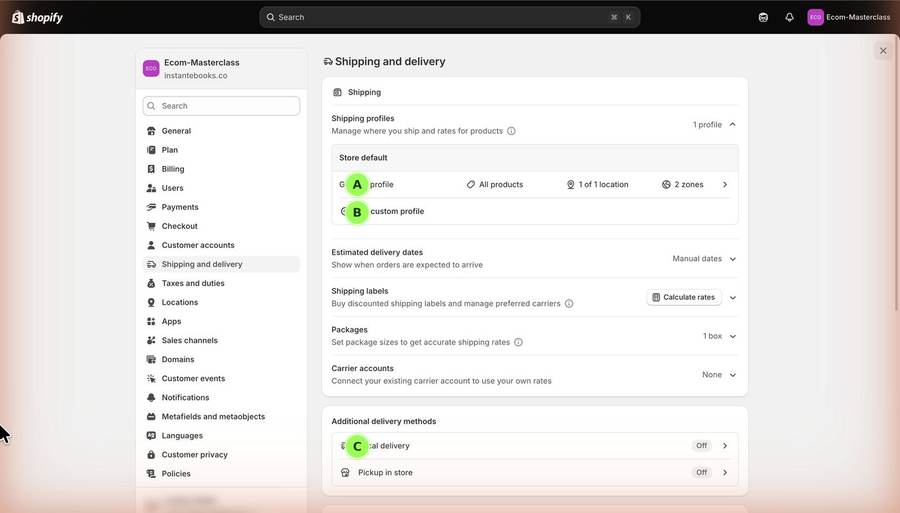Click All products in general profile
Image resolution: width=900 pixels, height=513 pixels.
(495, 184)
